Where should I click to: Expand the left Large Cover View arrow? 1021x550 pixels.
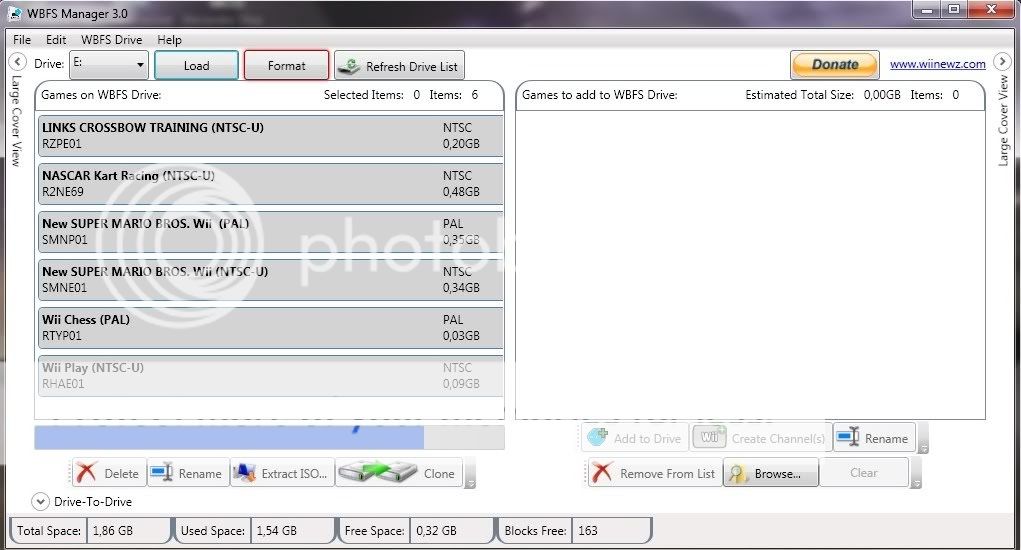tap(18, 62)
